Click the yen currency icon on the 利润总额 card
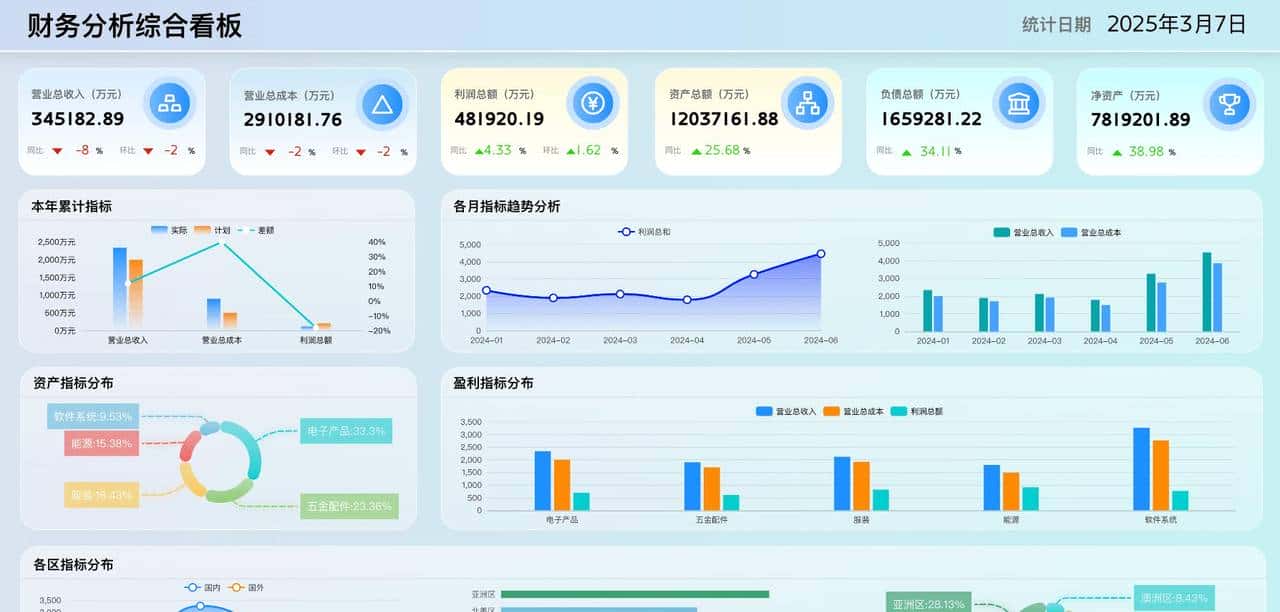This screenshot has width=1280, height=612. pos(593,102)
